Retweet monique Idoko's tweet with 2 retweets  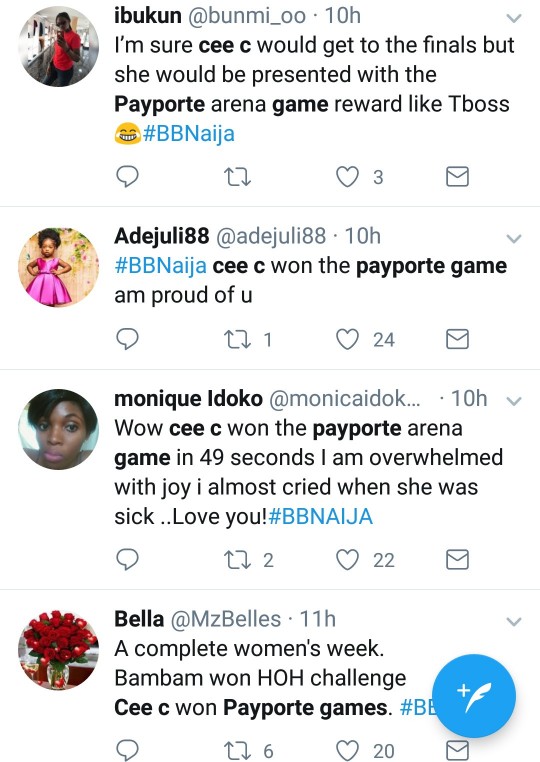click(237, 560)
